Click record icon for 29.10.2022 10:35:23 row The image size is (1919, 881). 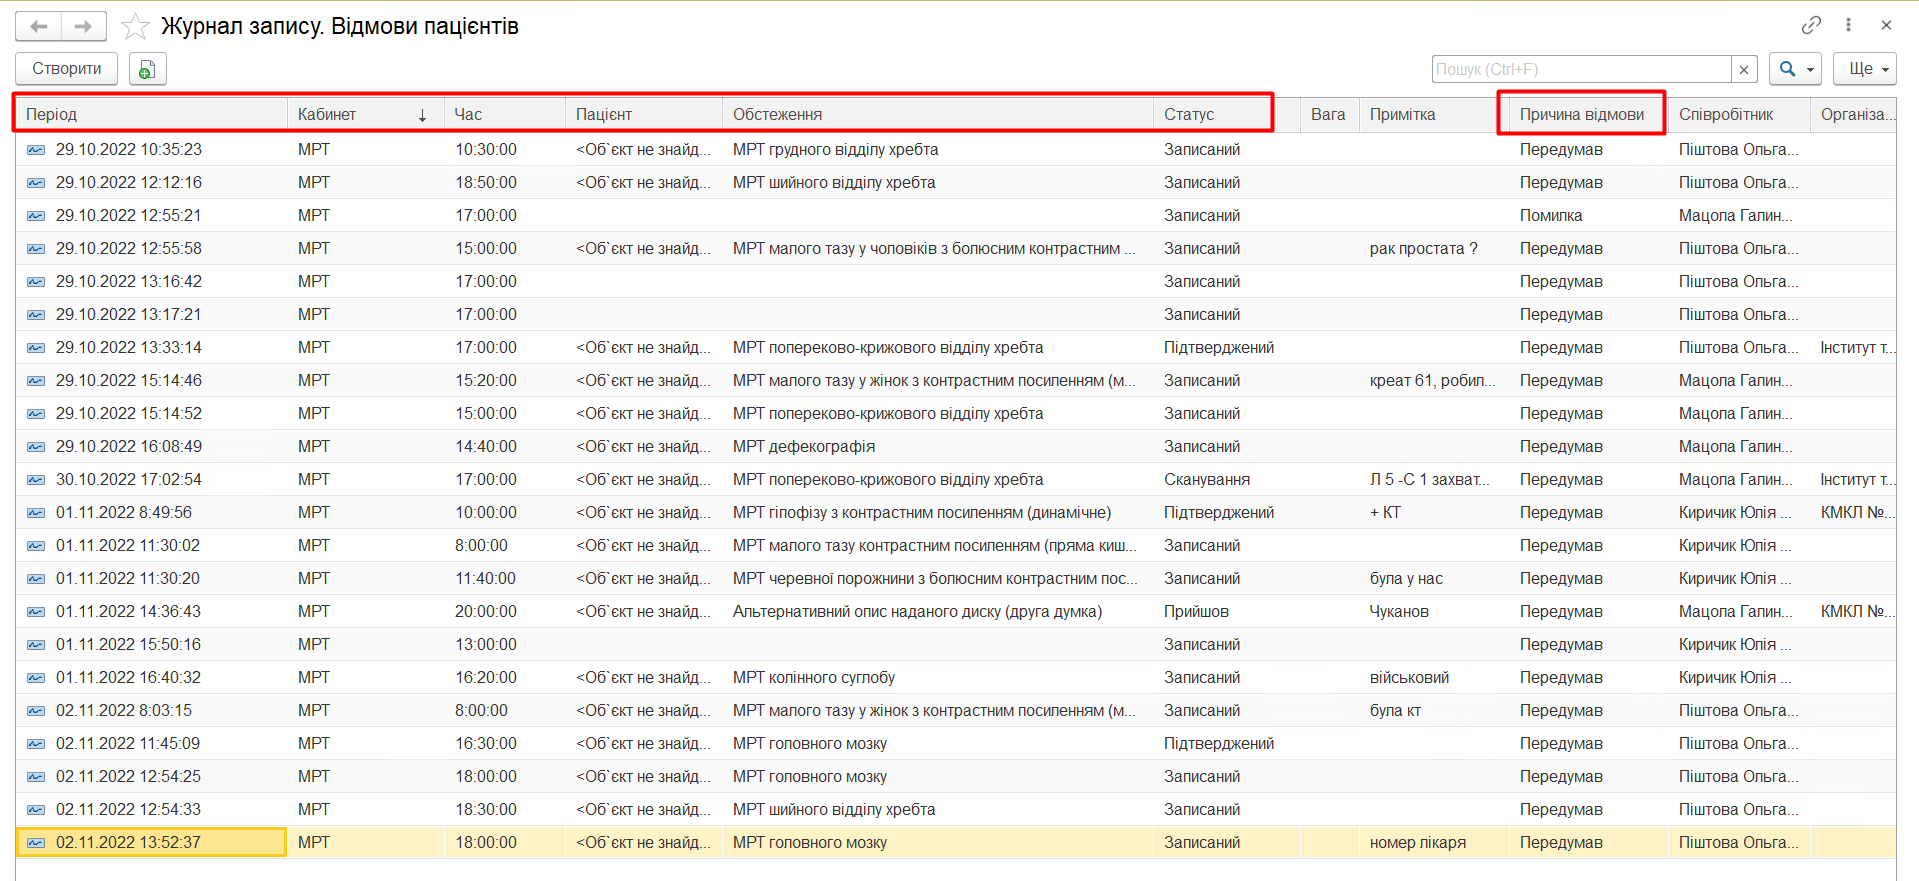pyautogui.click(x=36, y=150)
